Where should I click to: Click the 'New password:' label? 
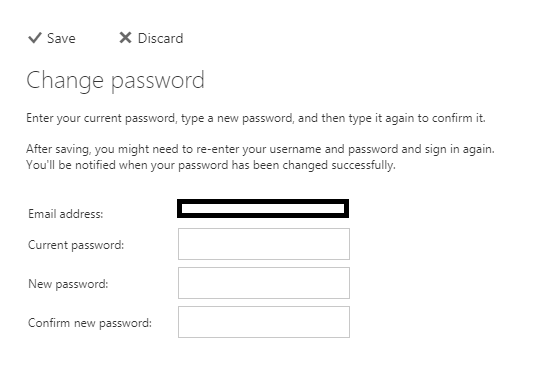[x=68, y=284]
